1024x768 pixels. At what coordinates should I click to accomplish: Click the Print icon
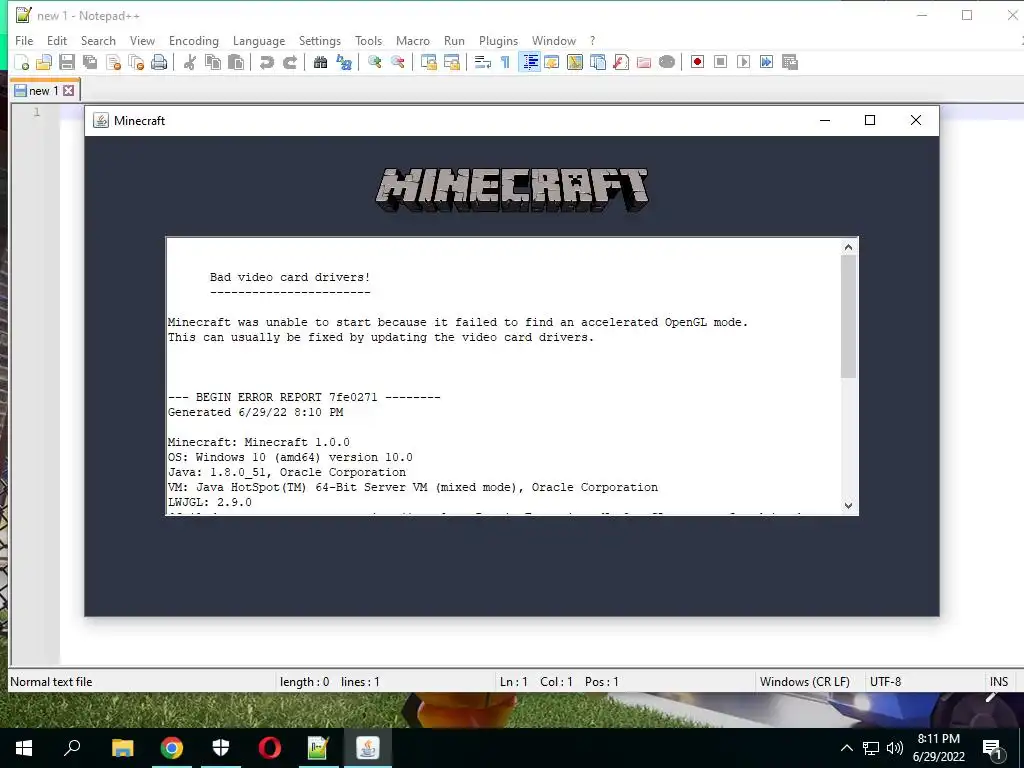coord(159,62)
